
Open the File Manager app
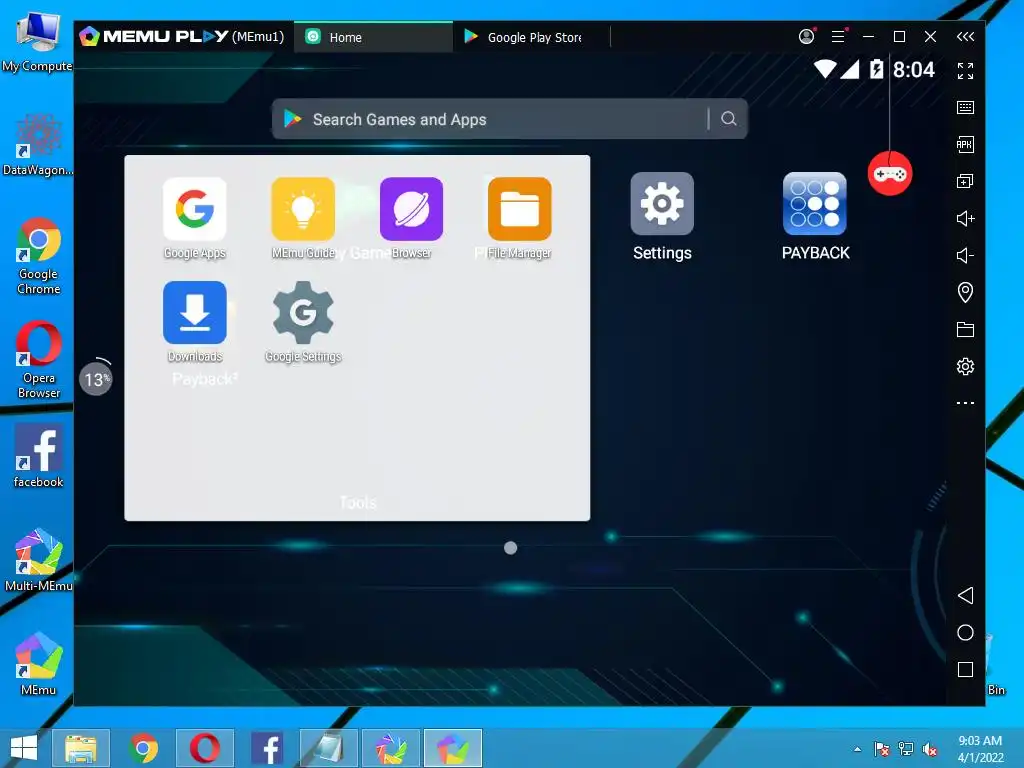pyautogui.click(x=520, y=209)
